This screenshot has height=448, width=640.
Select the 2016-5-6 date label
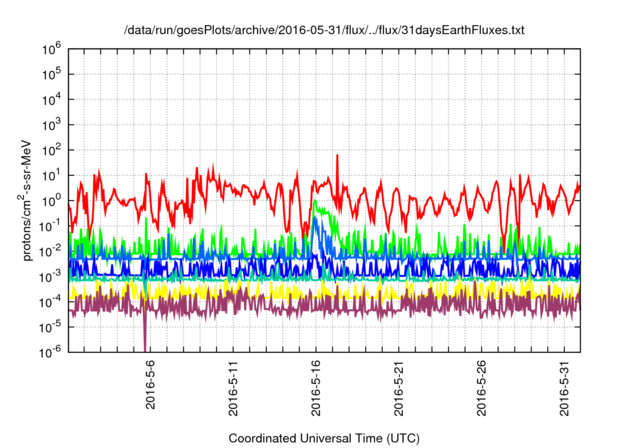151,384
